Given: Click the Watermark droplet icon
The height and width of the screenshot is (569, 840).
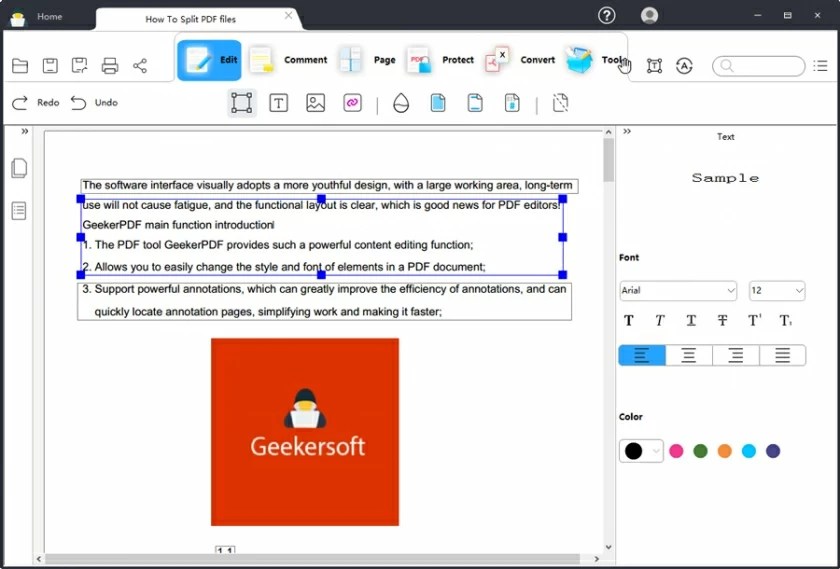Looking at the screenshot, I should [401, 103].
